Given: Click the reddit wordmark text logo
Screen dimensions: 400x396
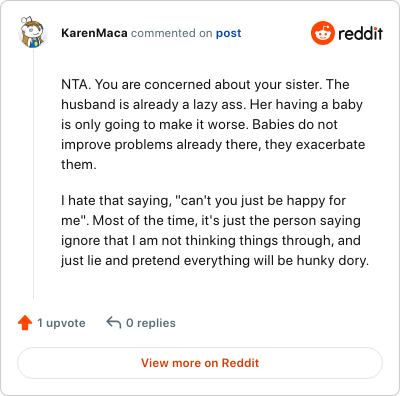Looking at the screenshot, I should pyautogui.click(x=361, y=33).
